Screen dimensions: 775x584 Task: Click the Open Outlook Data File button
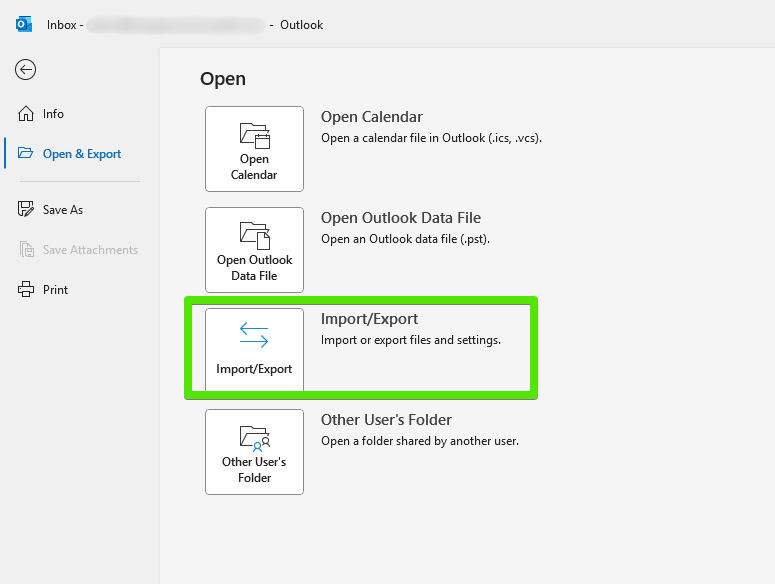(254, 250)
